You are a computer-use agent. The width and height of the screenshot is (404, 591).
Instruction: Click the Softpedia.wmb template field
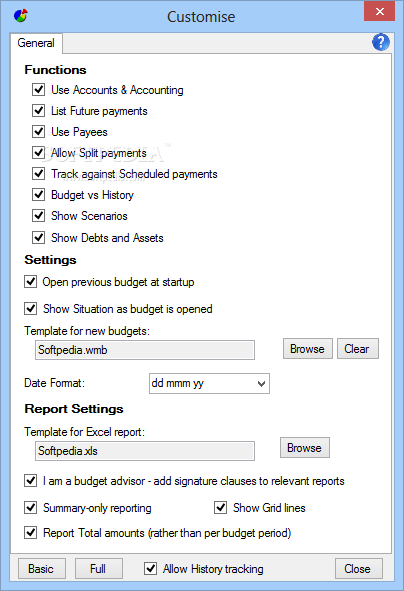point(145,350)
